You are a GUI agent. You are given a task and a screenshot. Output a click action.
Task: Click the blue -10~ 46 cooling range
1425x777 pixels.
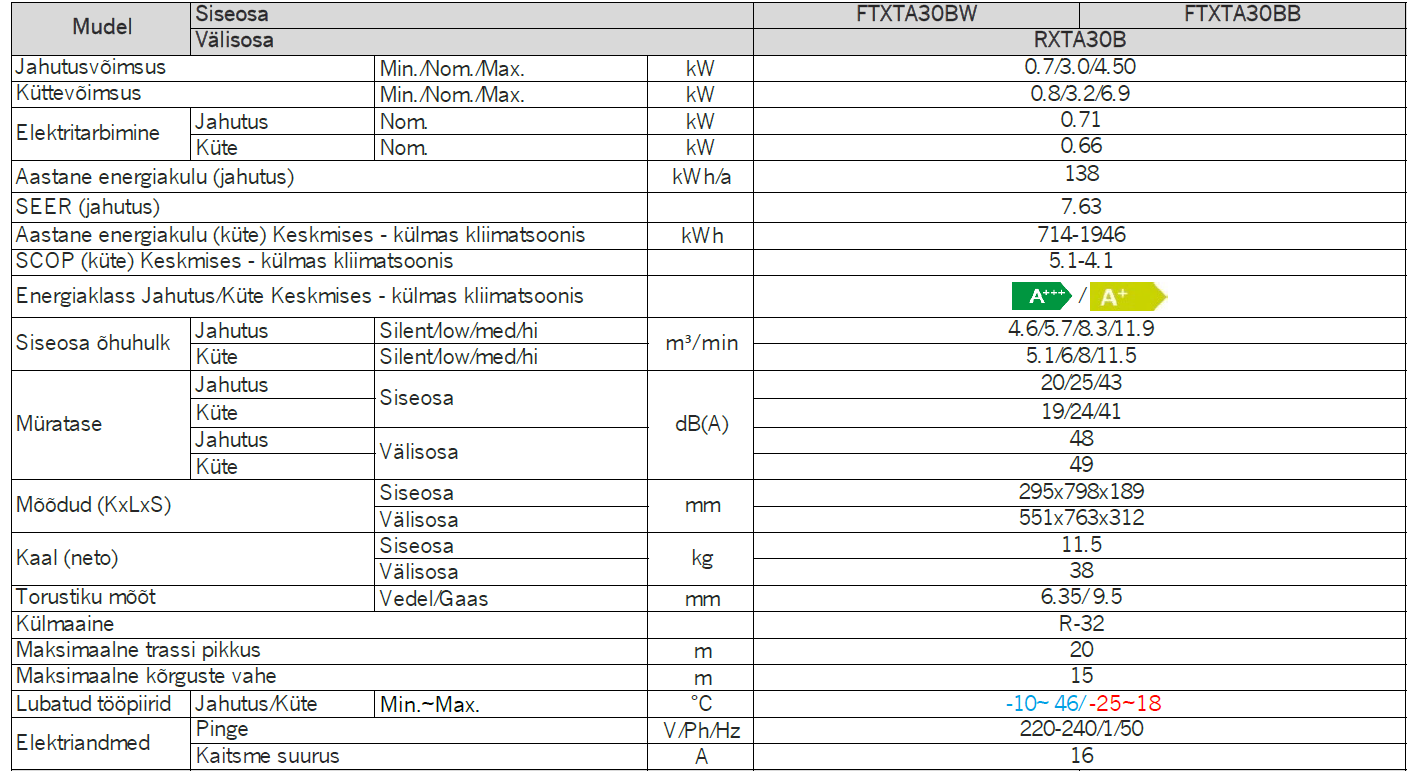[x=1043, y=703]
